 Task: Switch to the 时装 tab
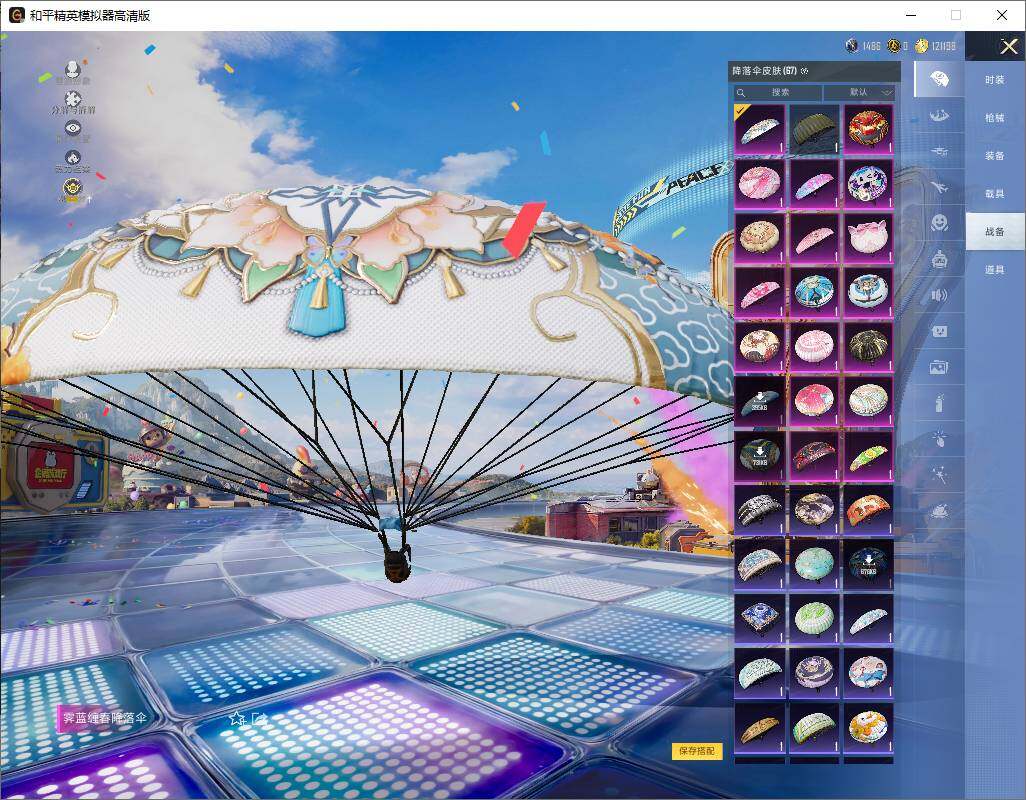coord(995,80)
